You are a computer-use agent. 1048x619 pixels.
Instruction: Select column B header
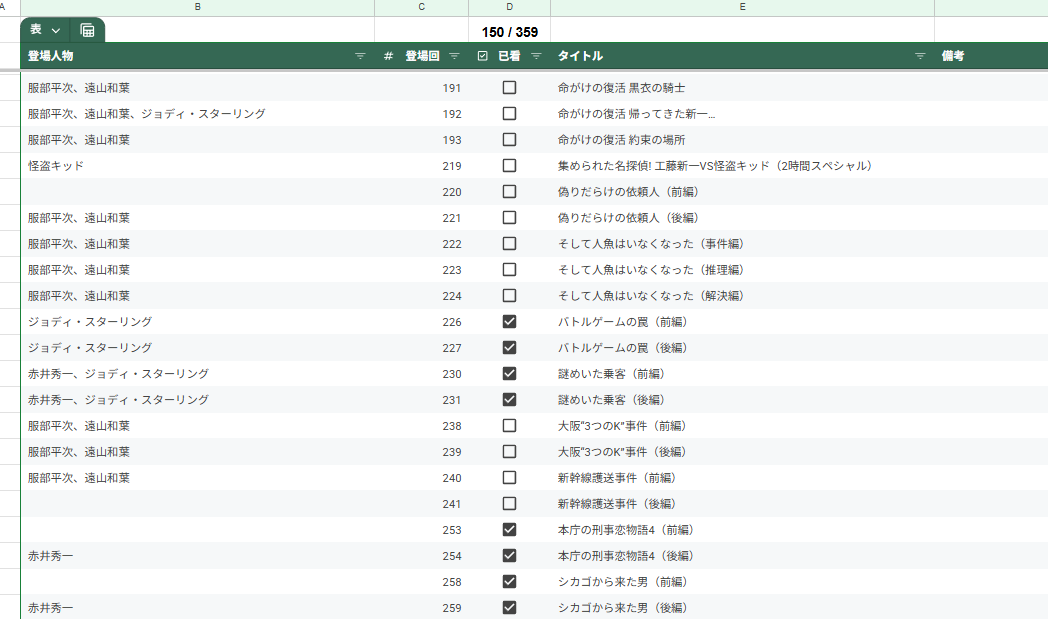[197, 7]
